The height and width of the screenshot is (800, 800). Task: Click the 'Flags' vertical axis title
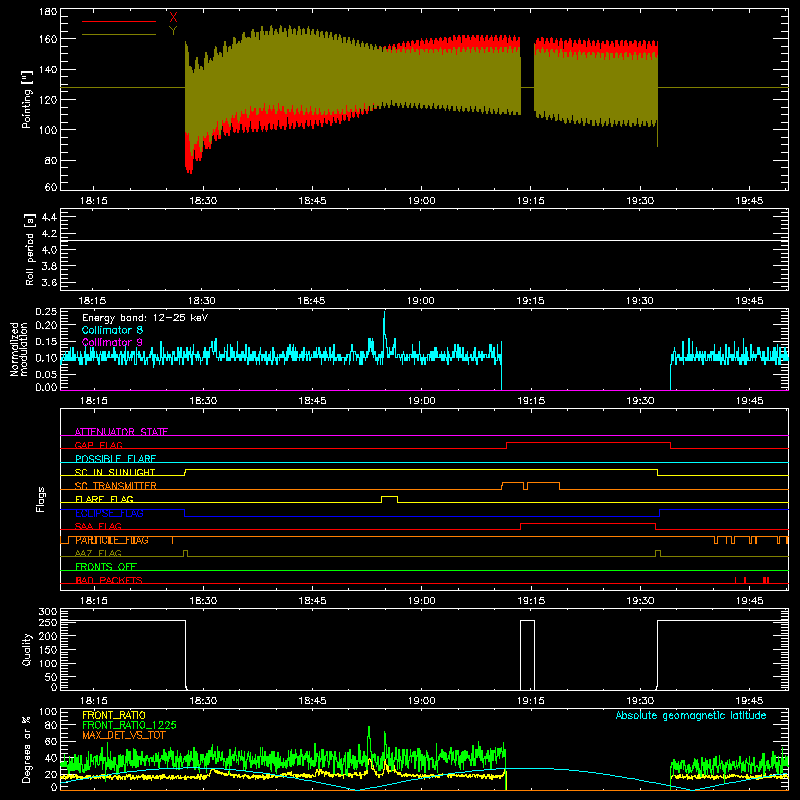(41, 499)
